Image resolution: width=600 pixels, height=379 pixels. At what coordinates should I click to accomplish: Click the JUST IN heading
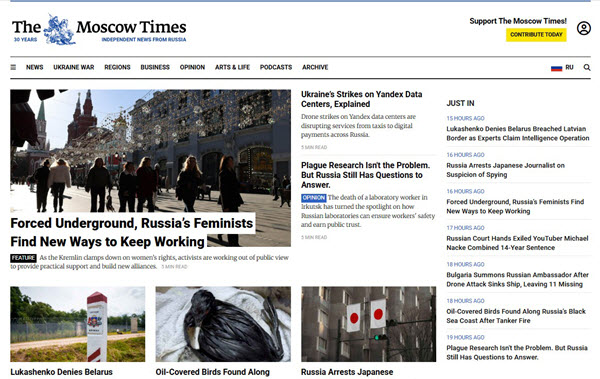[x=460, y=103]
